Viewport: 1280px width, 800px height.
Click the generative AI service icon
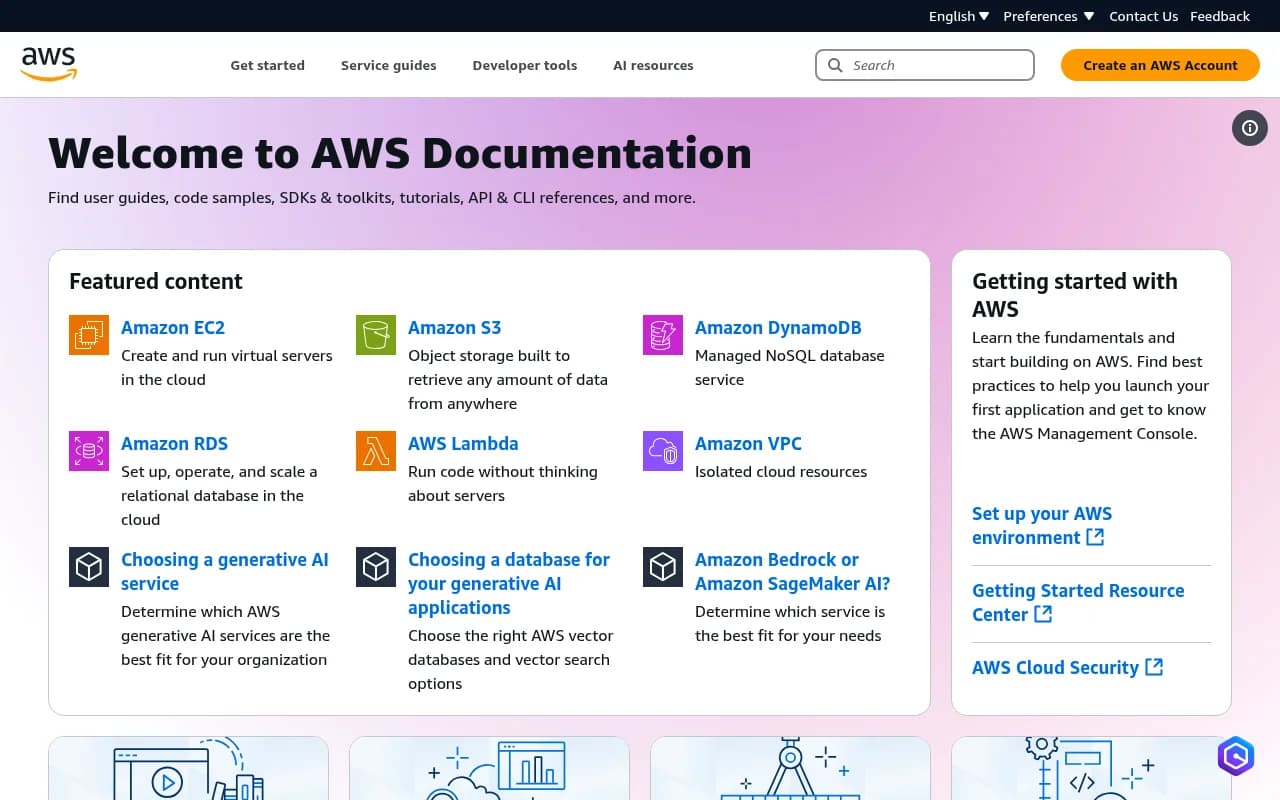tap(88, 566)
